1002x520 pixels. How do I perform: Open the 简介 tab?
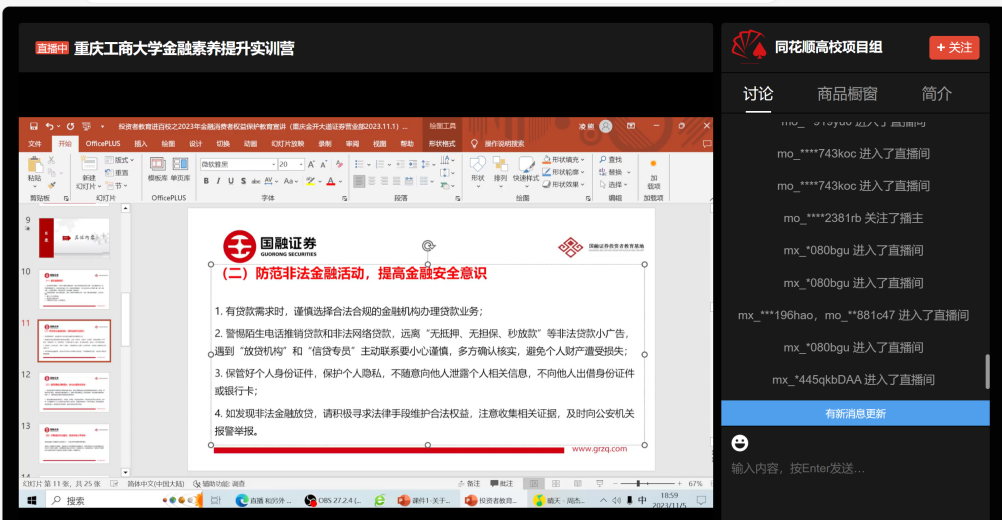coord(936,93)
